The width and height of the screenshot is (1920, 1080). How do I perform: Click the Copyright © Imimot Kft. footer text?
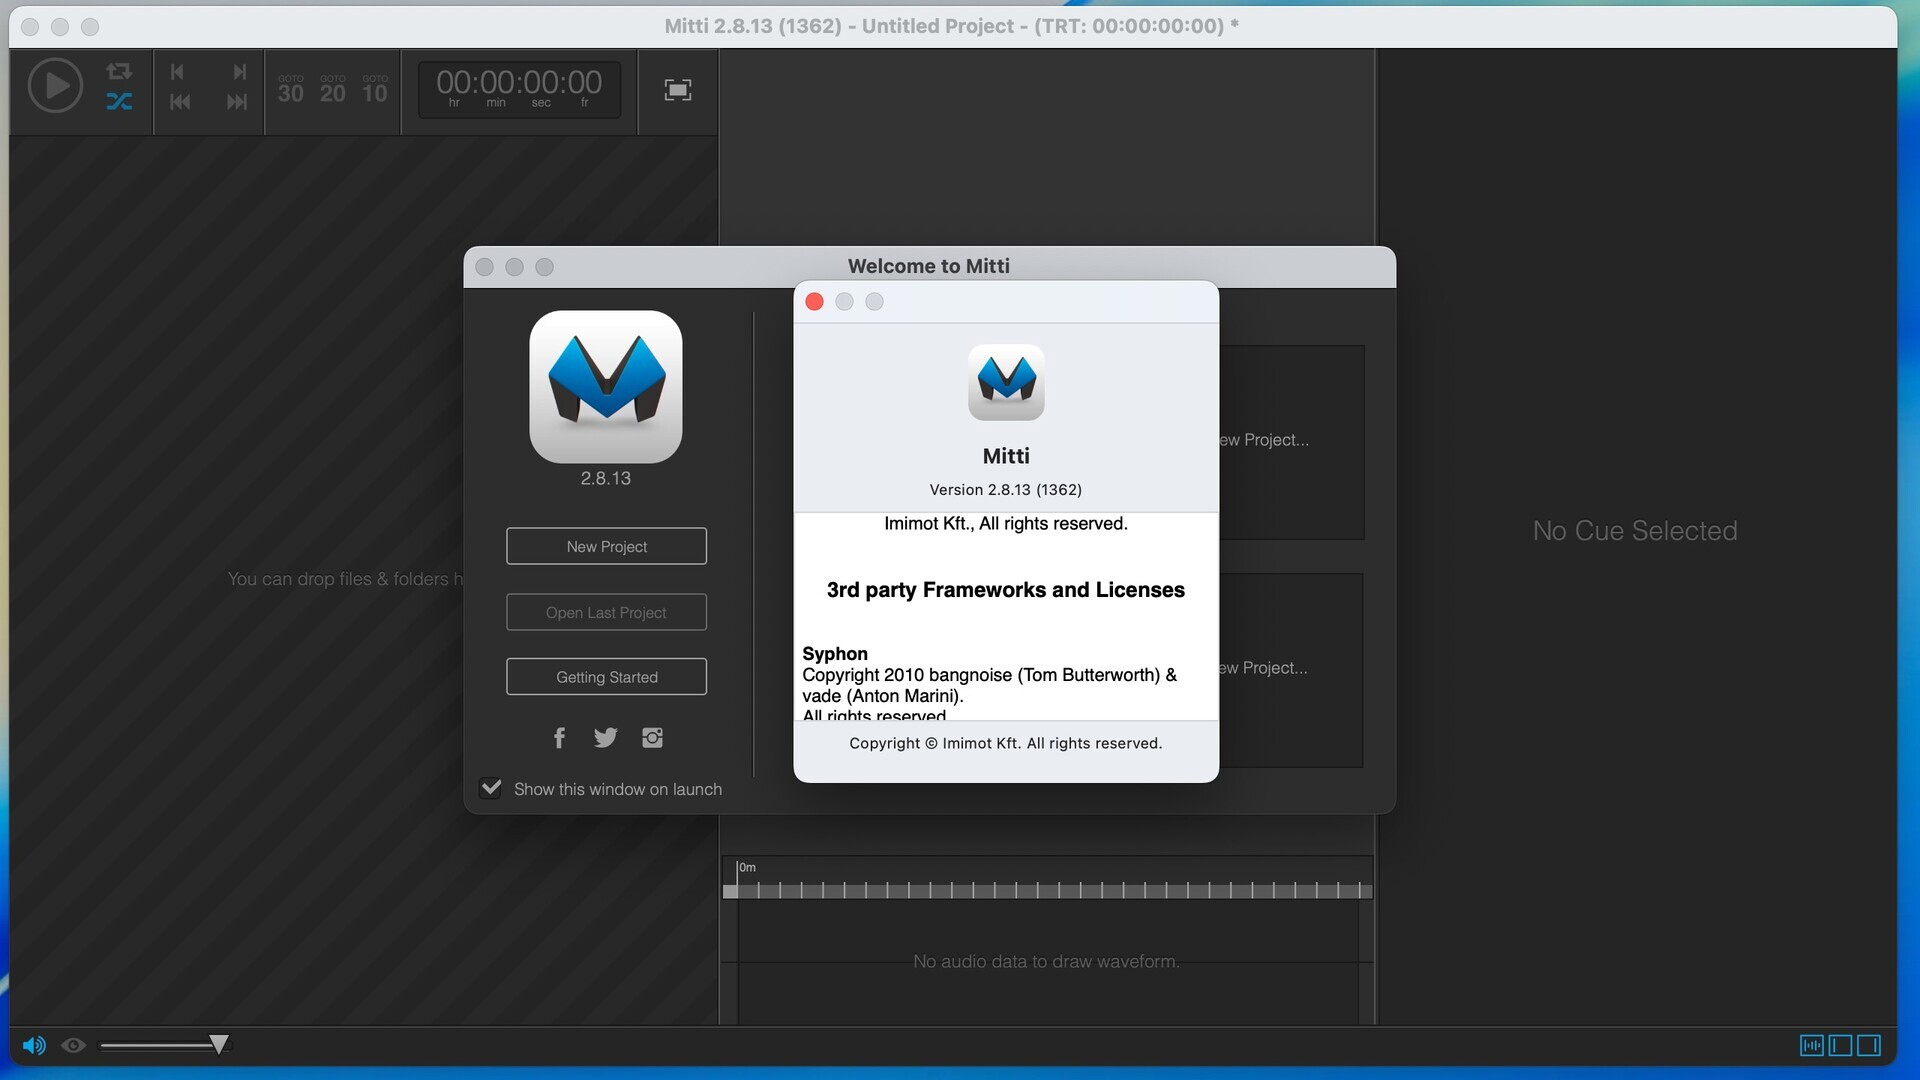(1005, 744)
